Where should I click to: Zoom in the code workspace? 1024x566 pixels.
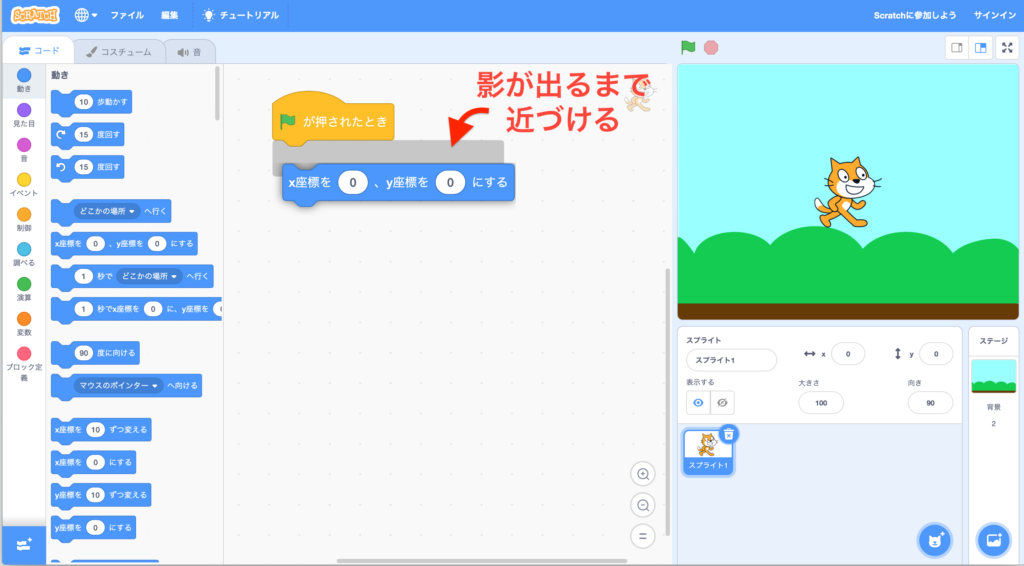643,474
